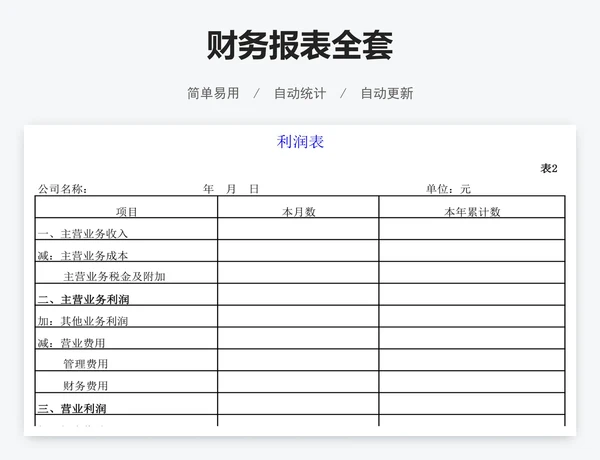Click the blue 利润表 table title
This screenshot has width=600, height=460.
[x=300, y=142]
